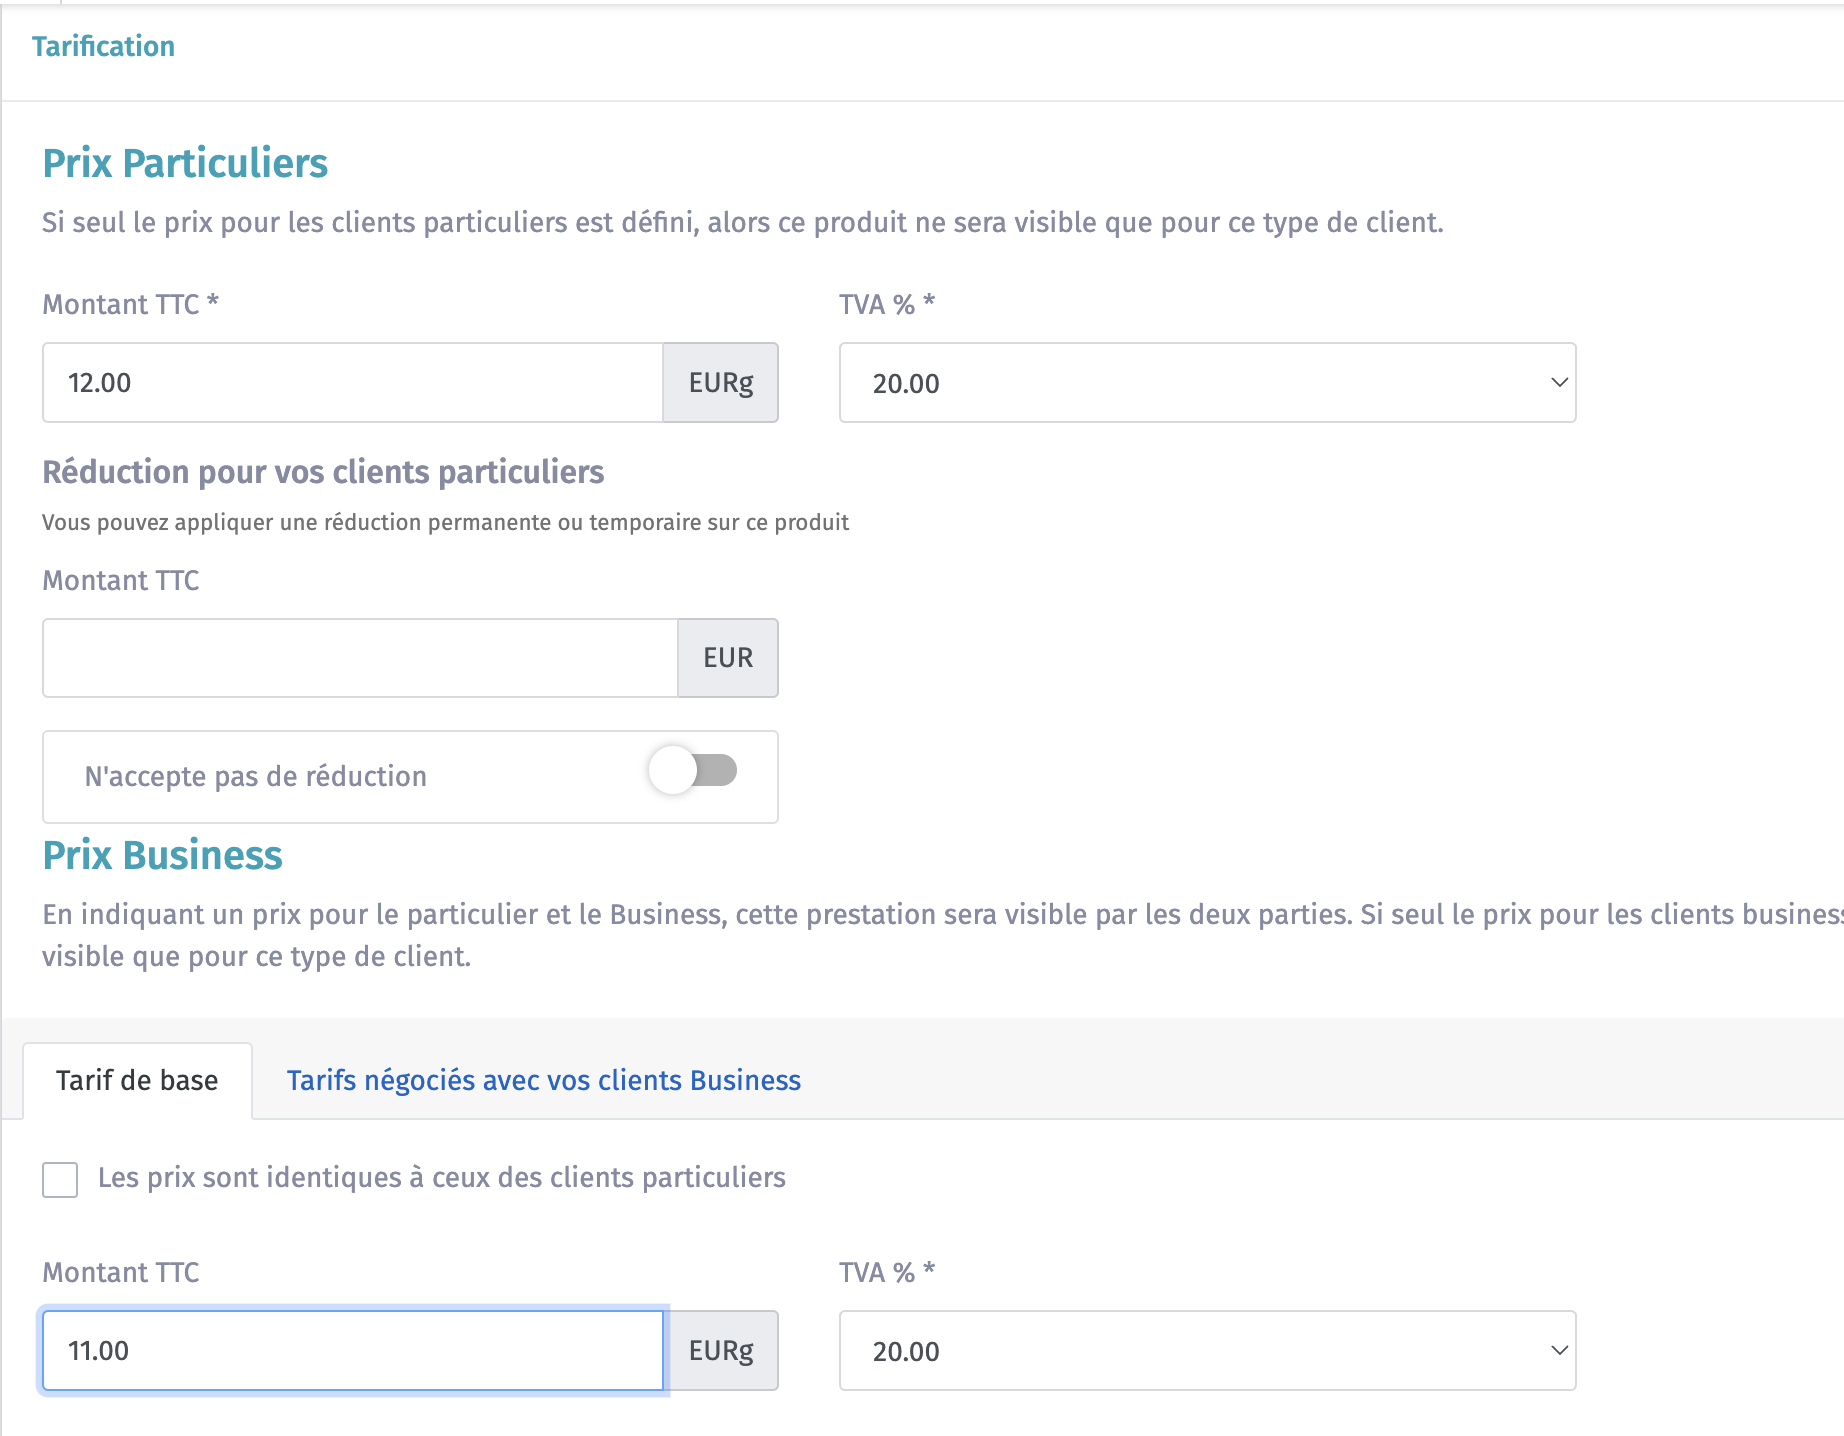Click the Réduction pour vos clients particuliers heading

tap(323, 472)
